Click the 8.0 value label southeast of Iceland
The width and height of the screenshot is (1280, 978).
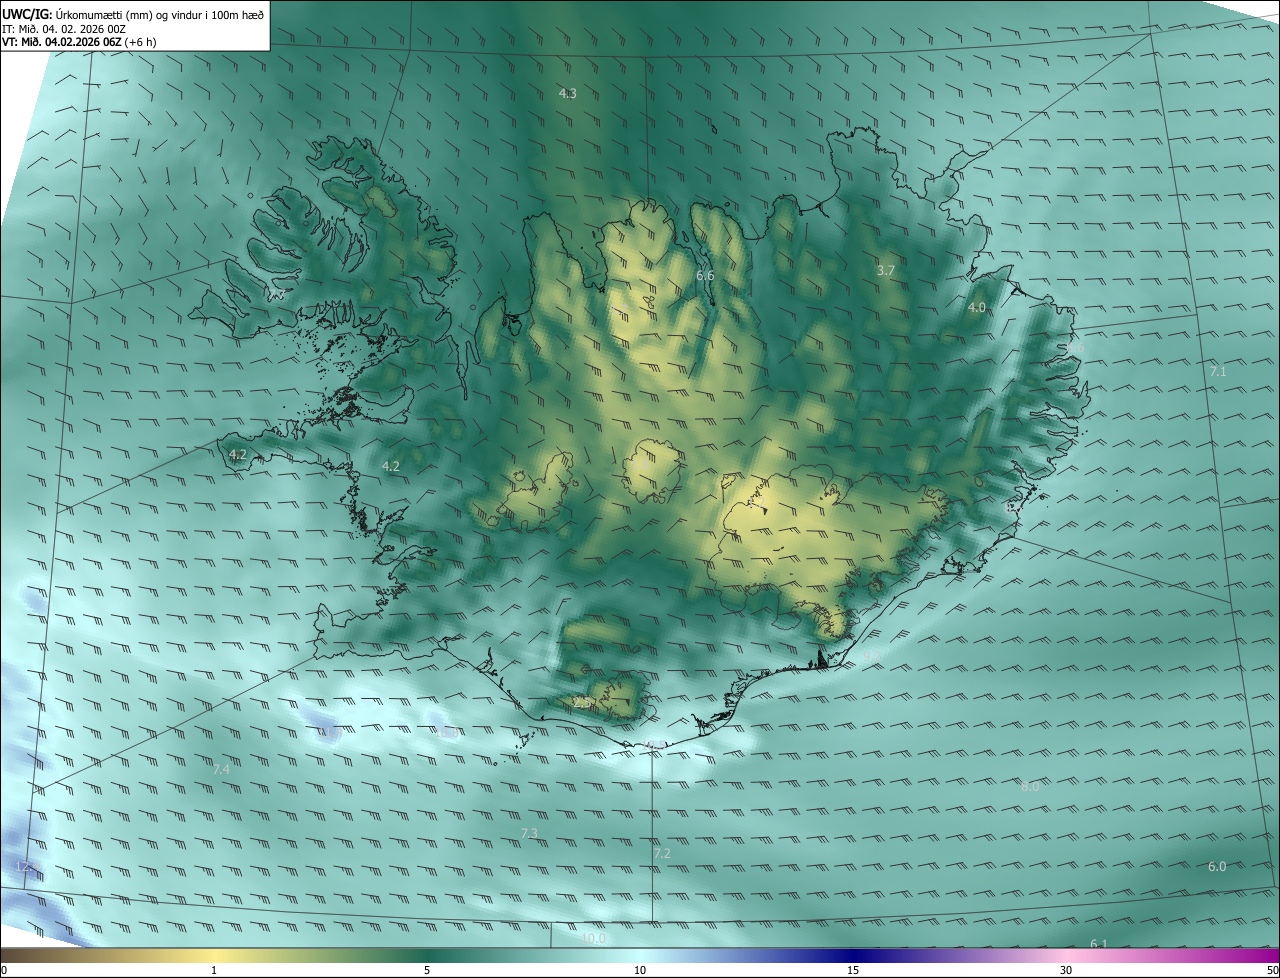tap(1030, 786)
